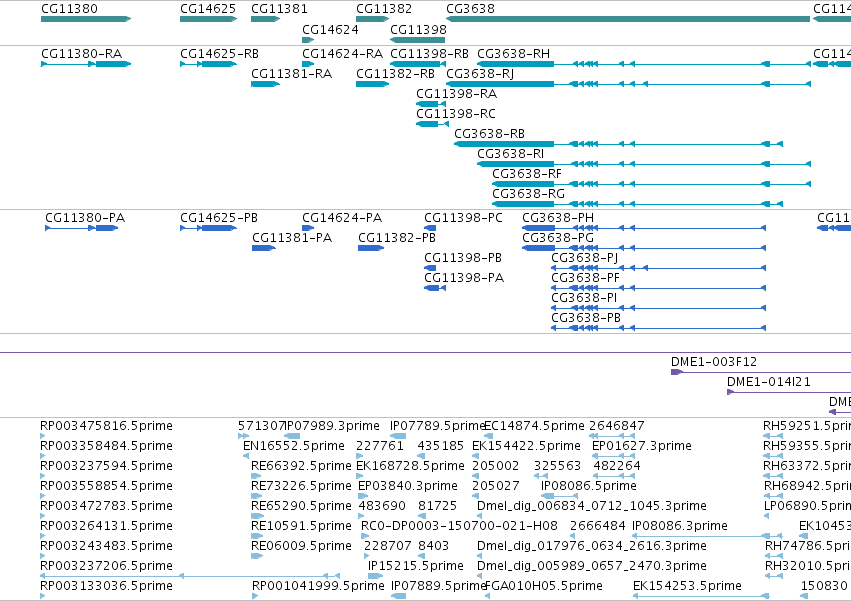This screenshot has width=851, height=601.
Task: Select EST label RP003558854.5prime
Action: pos(106,486)
